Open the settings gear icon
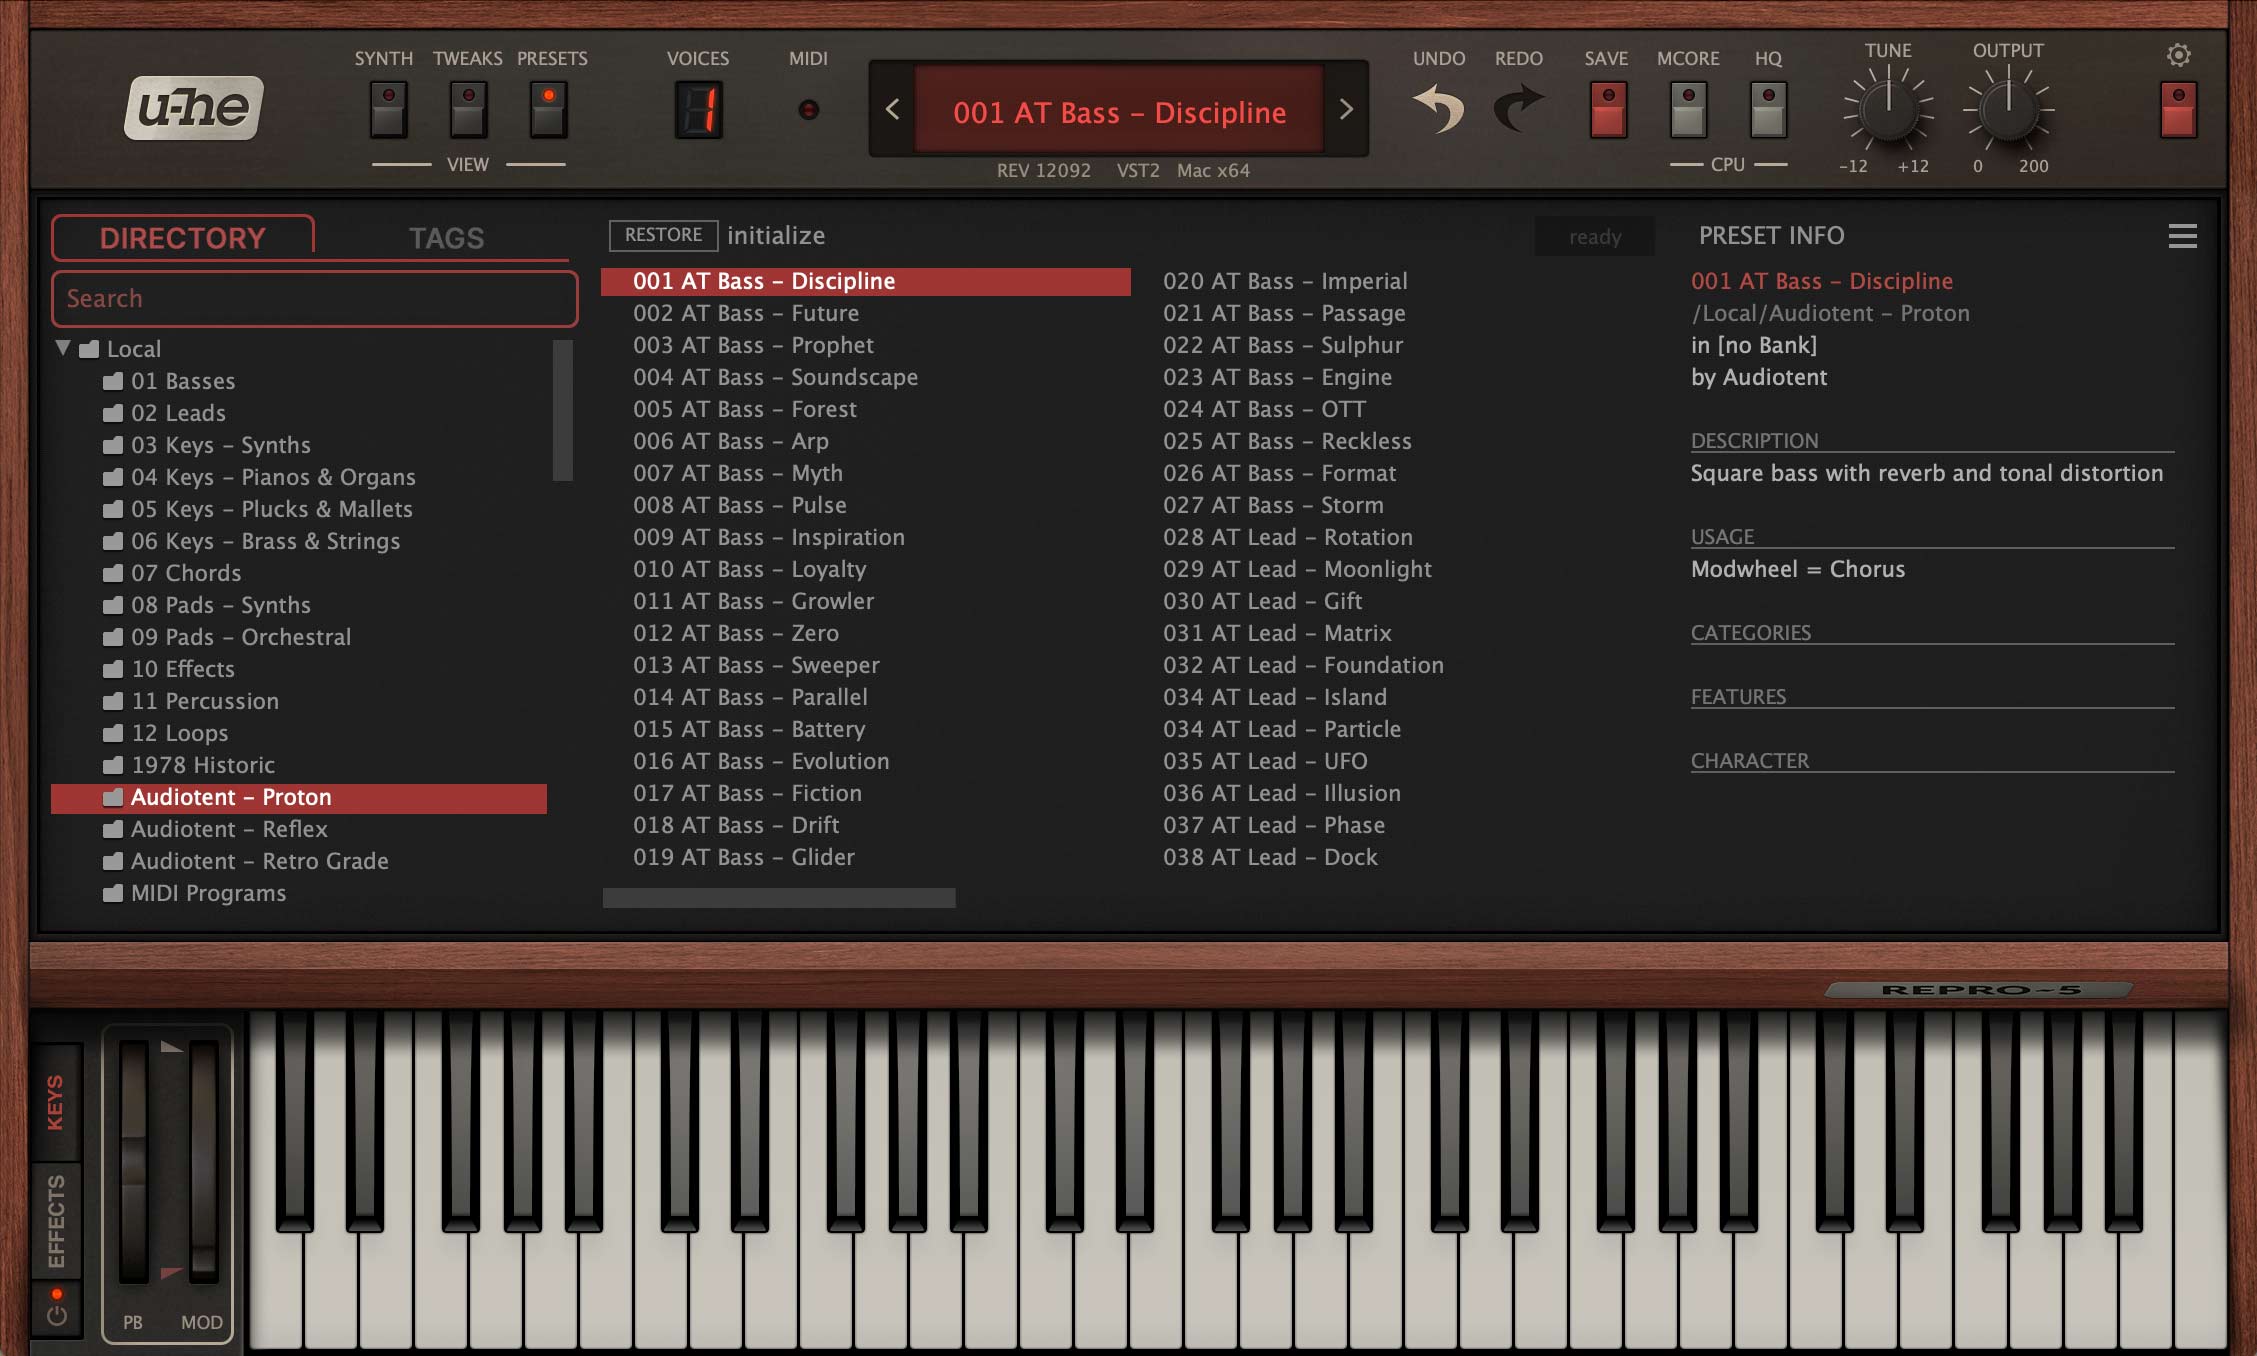Screen dimensions: 2257x1356 click(x=2178, y=55)
